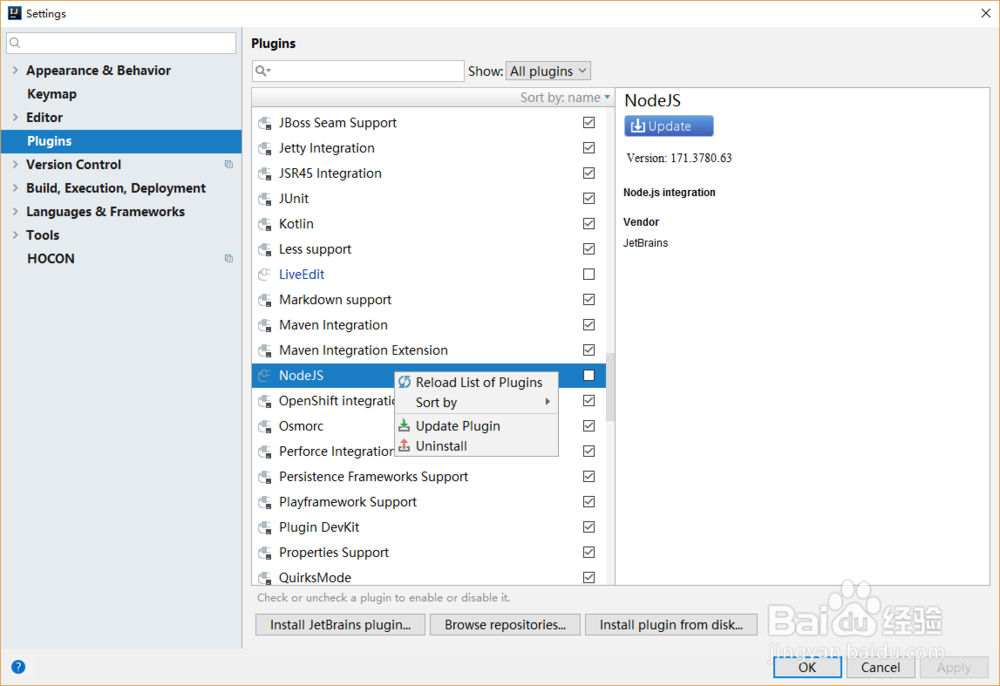Click the Version Control project-level copy icon
Image resolution: width=1000 pixels, height=686 pixels.
pos(229,164)
